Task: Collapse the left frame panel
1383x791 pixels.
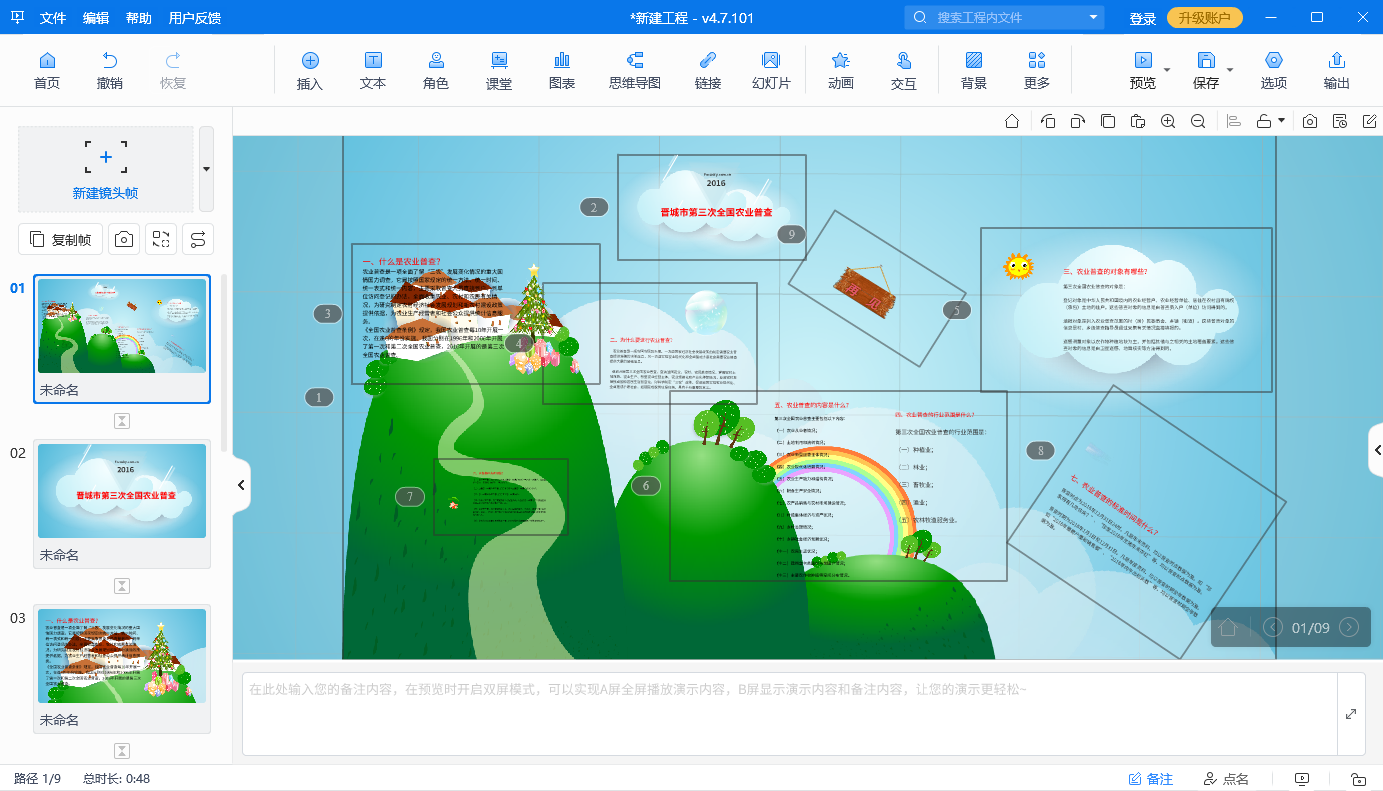Action: 241,485
